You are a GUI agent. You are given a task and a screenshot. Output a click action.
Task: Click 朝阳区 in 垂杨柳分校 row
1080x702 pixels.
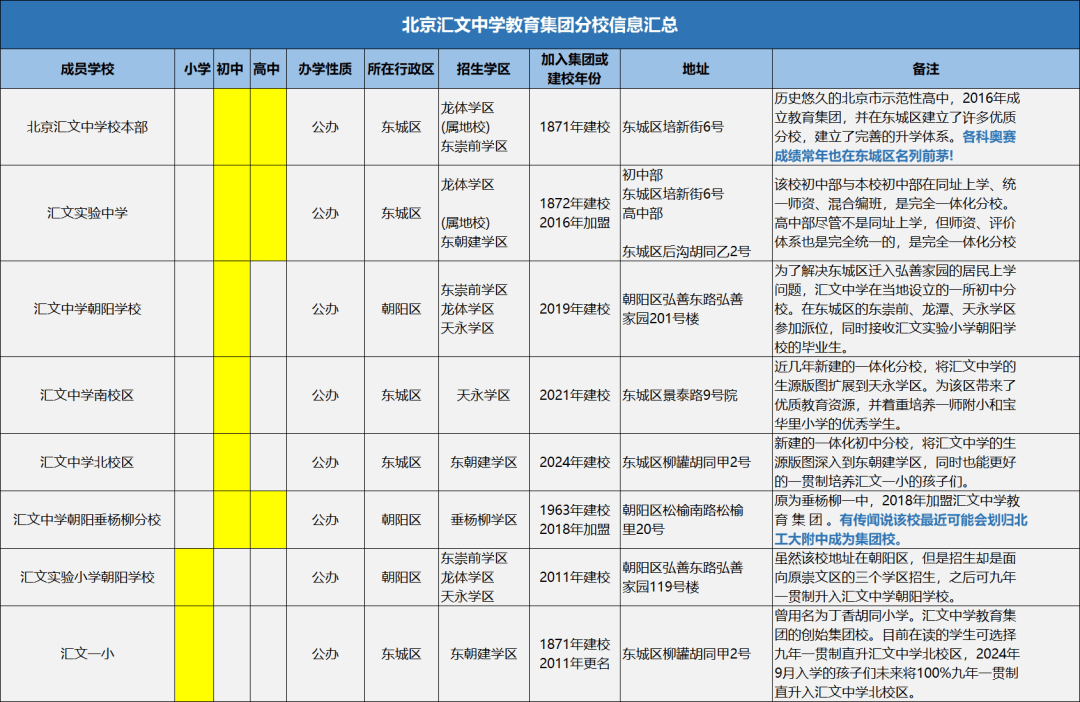coord(401,519)
